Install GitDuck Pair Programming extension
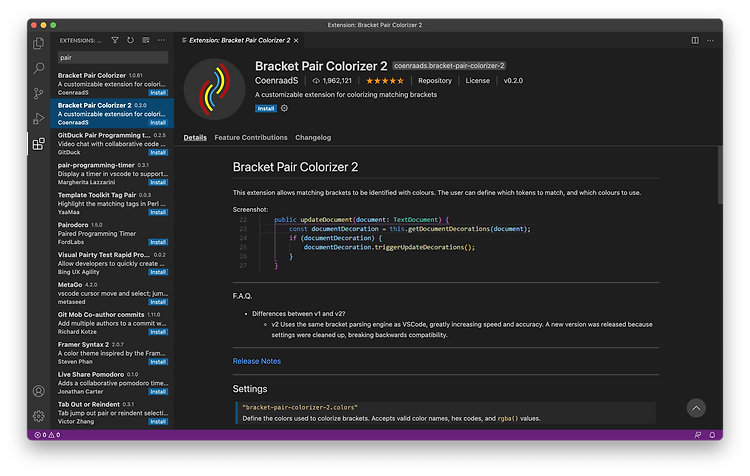The height and width of the screenshot is (476, 750). point(158,153)
